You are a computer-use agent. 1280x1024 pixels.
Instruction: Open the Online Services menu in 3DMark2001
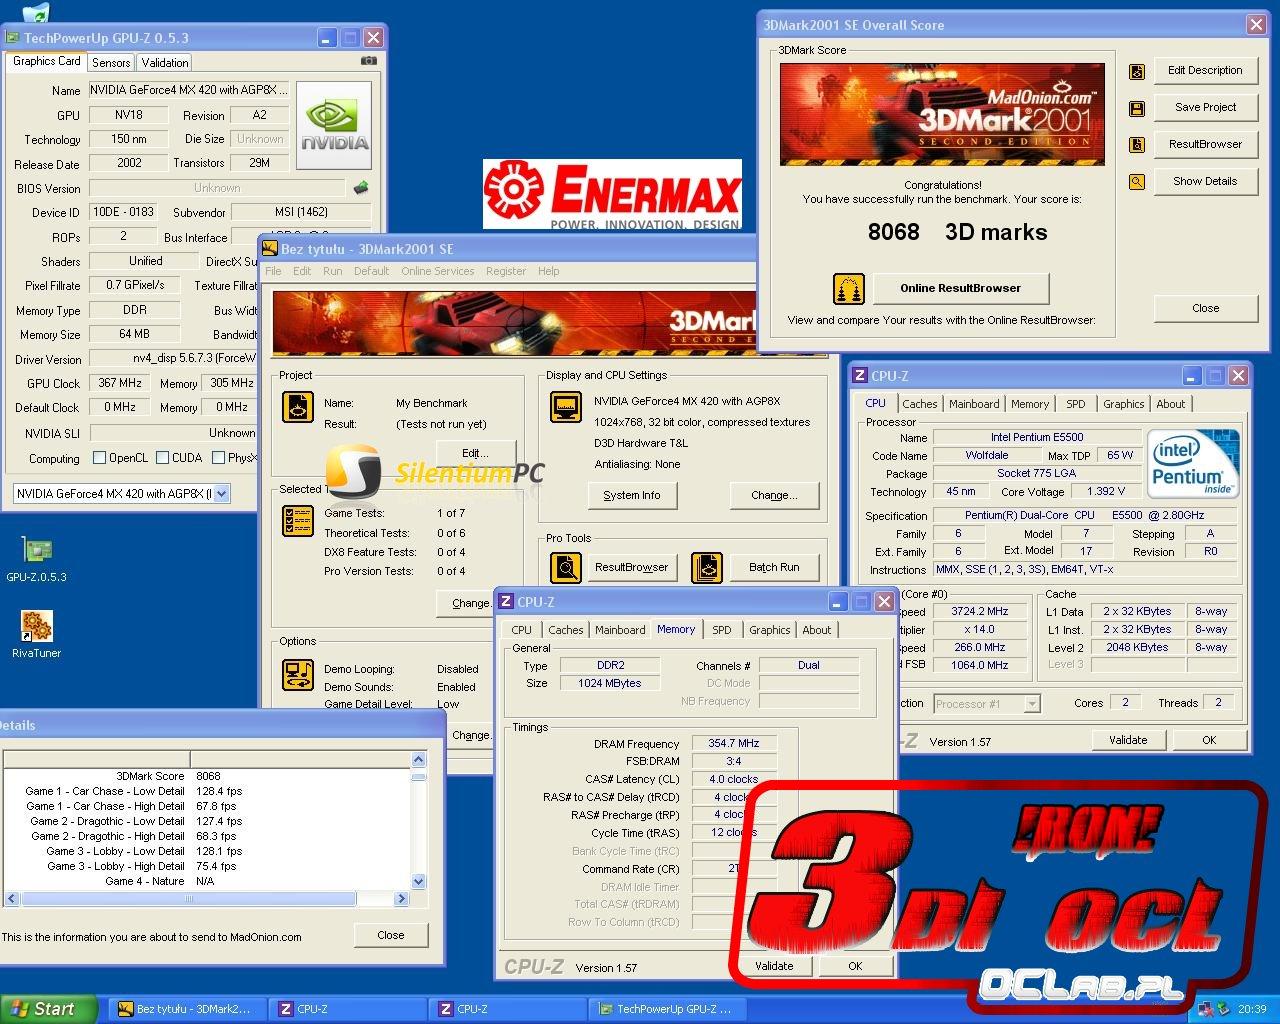(438, 271)
